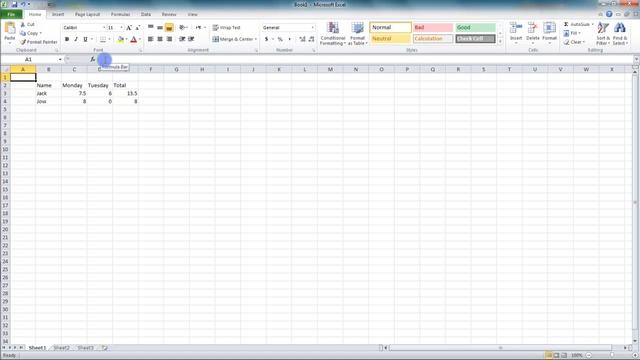Set Middle Align for cells
This screenshot has height=360, width=640.
tap(160, 28)
